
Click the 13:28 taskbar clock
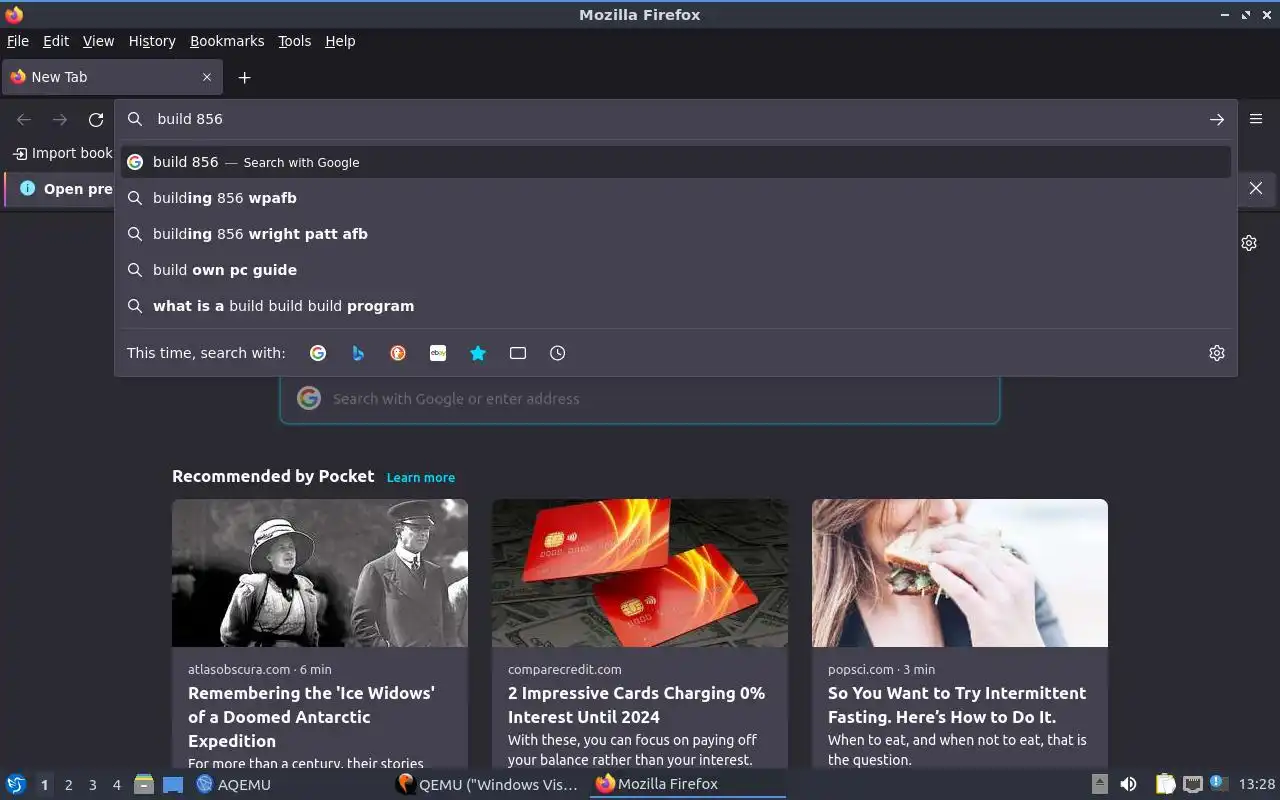[1256, 784]
